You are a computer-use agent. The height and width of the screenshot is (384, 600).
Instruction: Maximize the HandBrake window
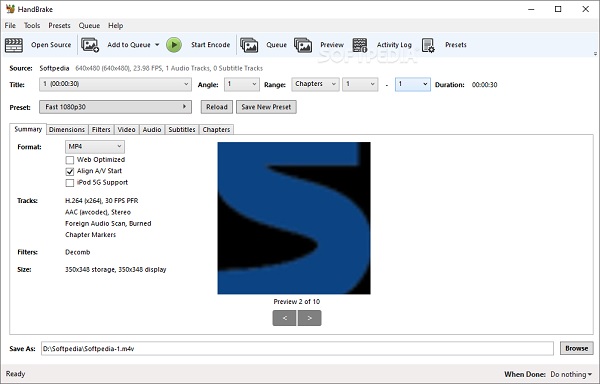[x=558, y=9]
